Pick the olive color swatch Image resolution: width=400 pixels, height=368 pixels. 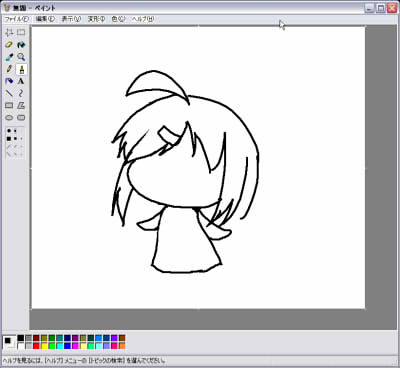[x=44, y=338]
